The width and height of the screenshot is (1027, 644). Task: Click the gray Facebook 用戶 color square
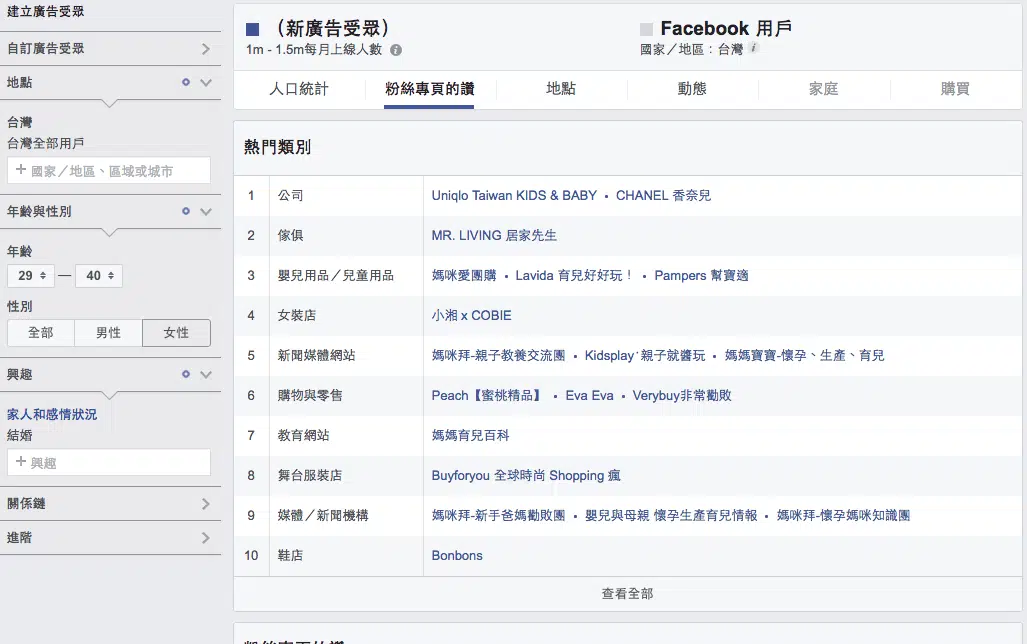pyautogui.click(x=646, y=29)
